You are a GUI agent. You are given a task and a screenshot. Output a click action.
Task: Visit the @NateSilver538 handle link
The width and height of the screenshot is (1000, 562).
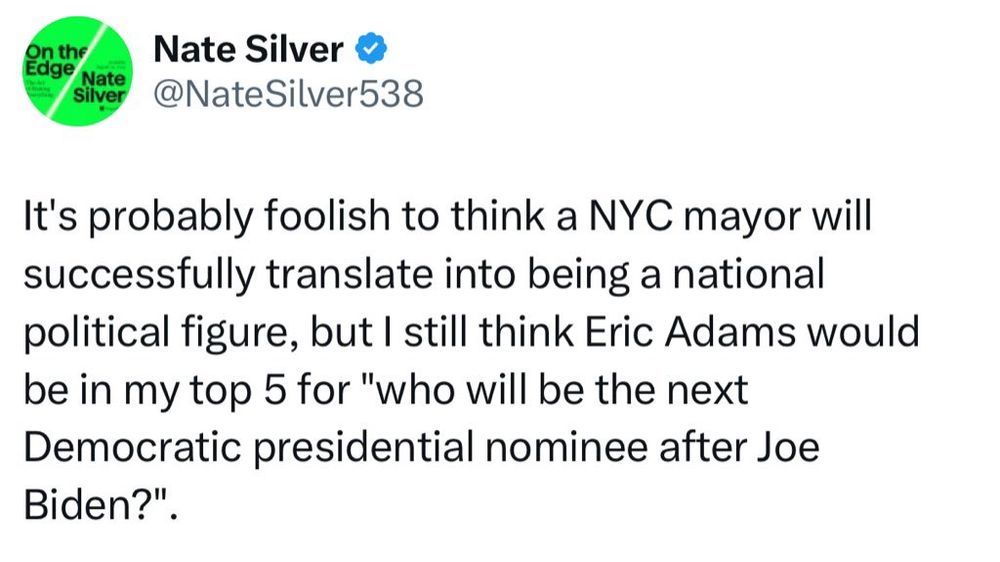(288, 94)
